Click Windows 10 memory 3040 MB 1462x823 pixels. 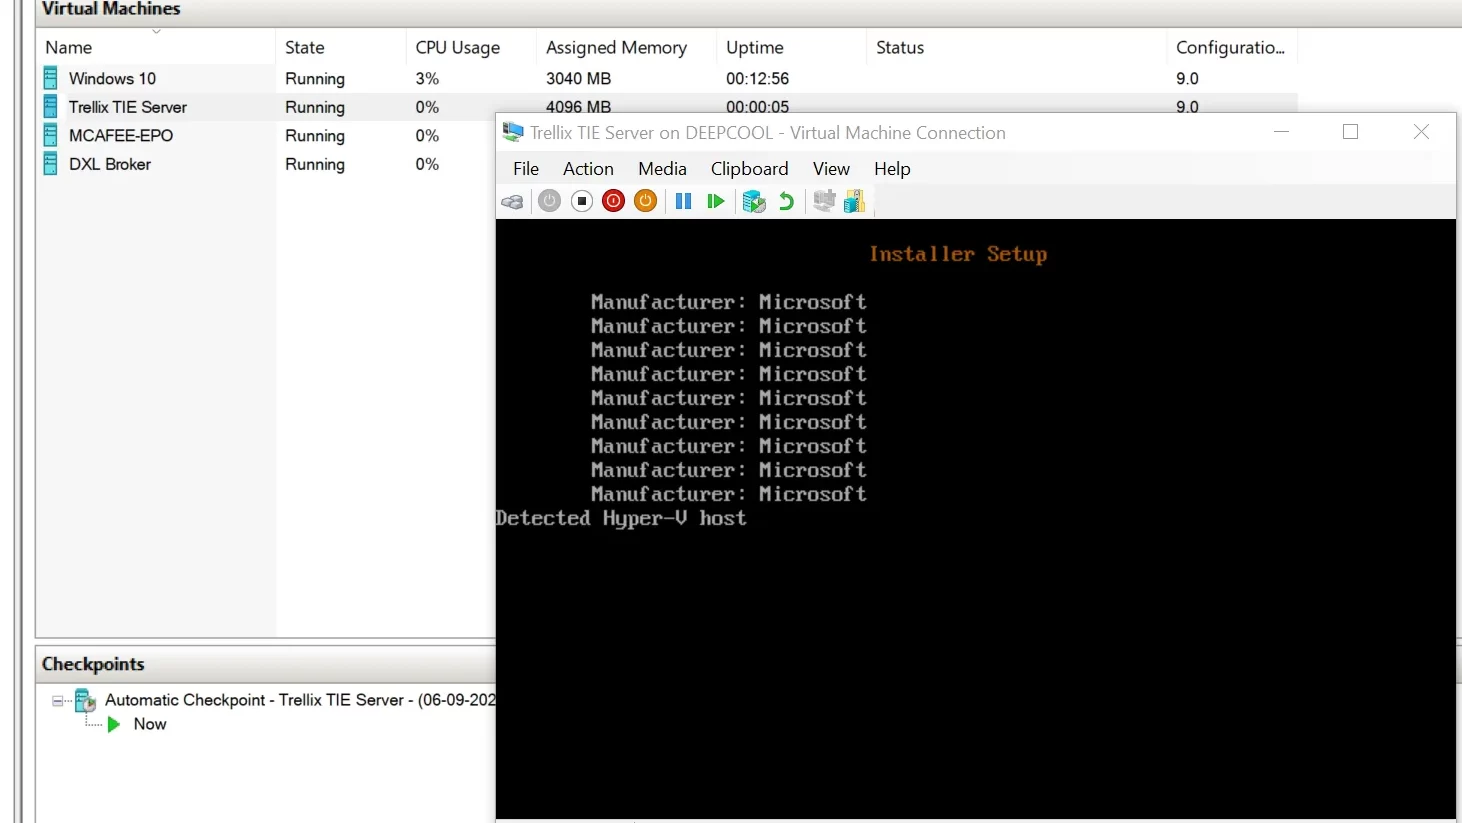(x=578, y=78)
